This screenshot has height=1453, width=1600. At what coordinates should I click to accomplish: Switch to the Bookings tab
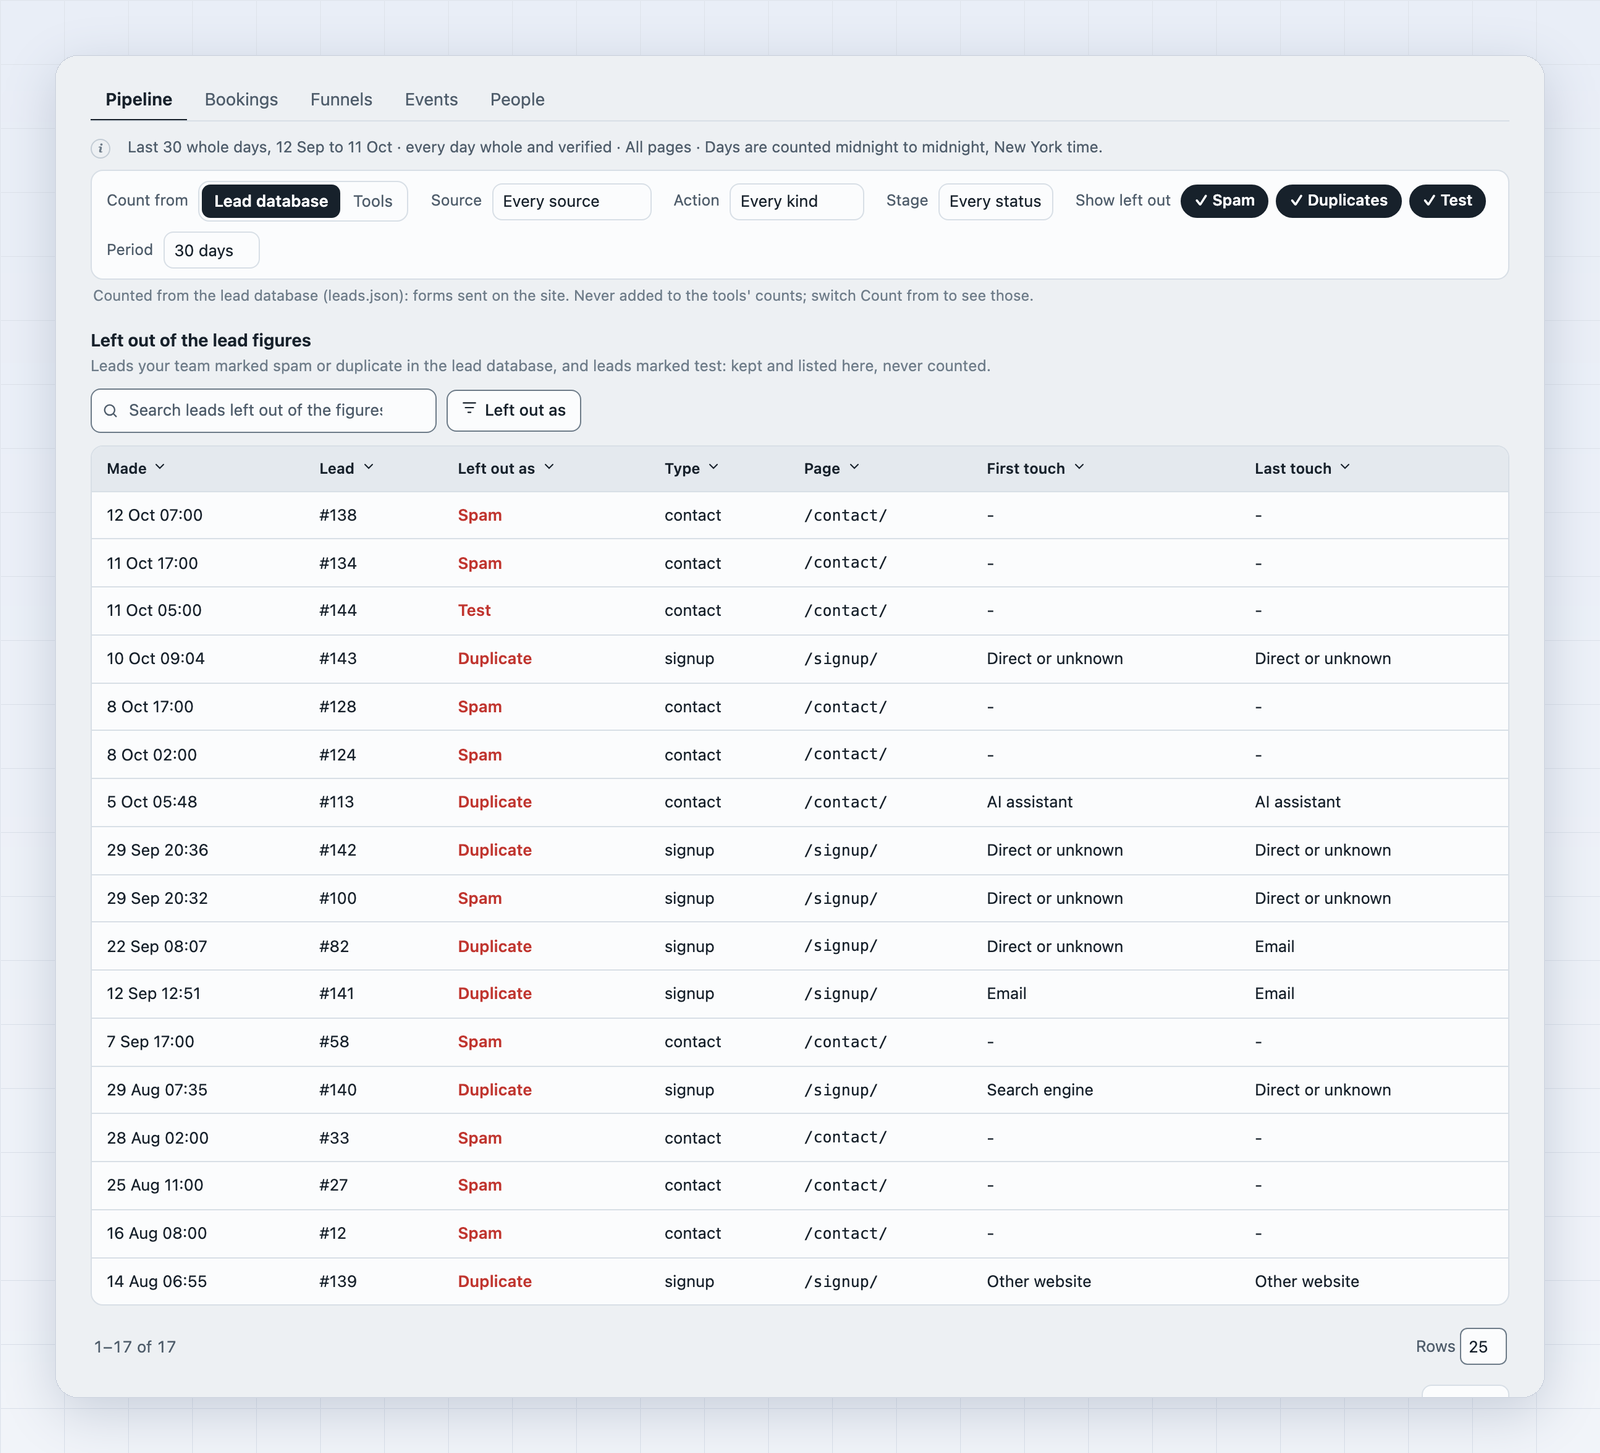click(x=241, y=99)
